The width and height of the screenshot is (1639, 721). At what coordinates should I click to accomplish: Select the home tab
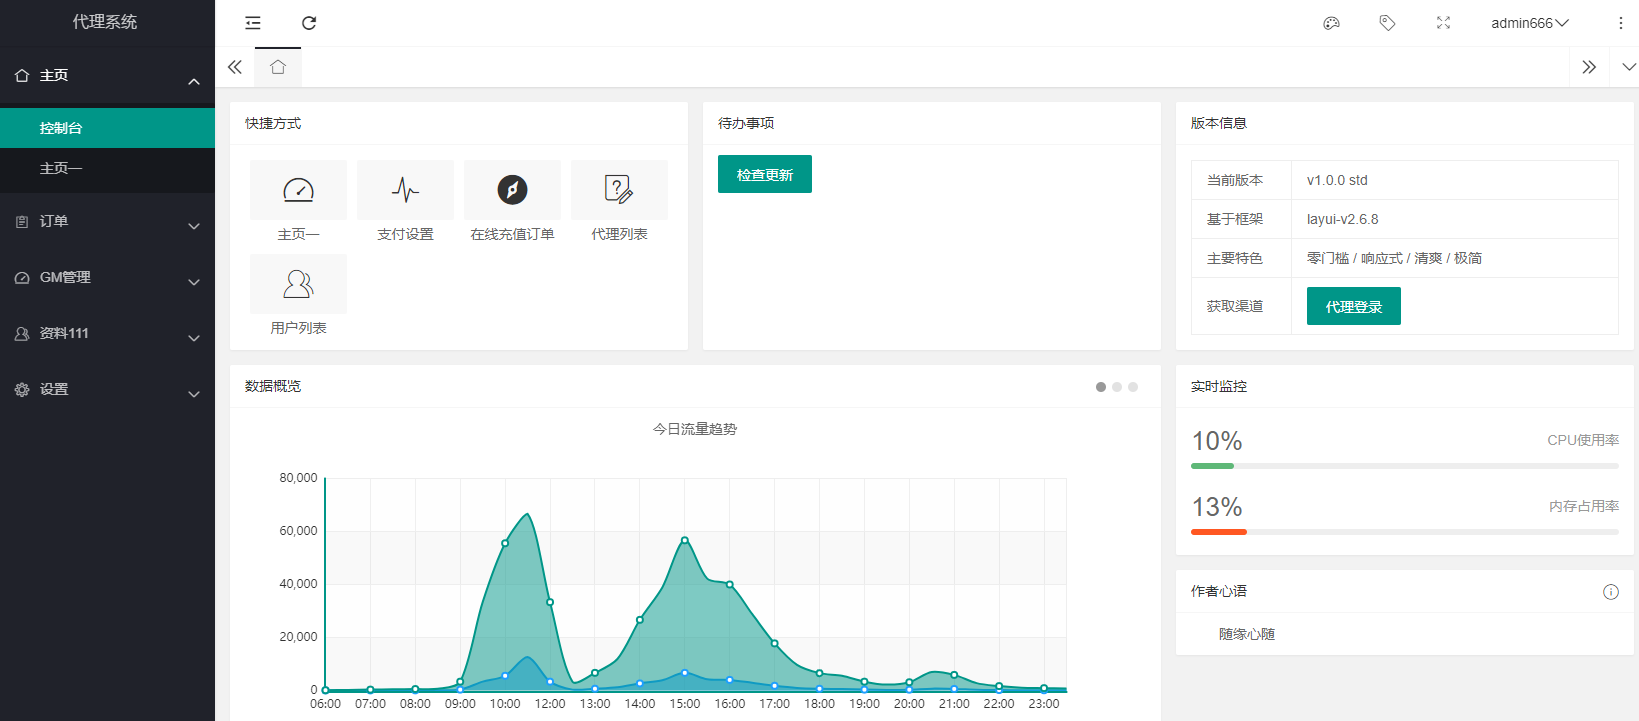278,67
